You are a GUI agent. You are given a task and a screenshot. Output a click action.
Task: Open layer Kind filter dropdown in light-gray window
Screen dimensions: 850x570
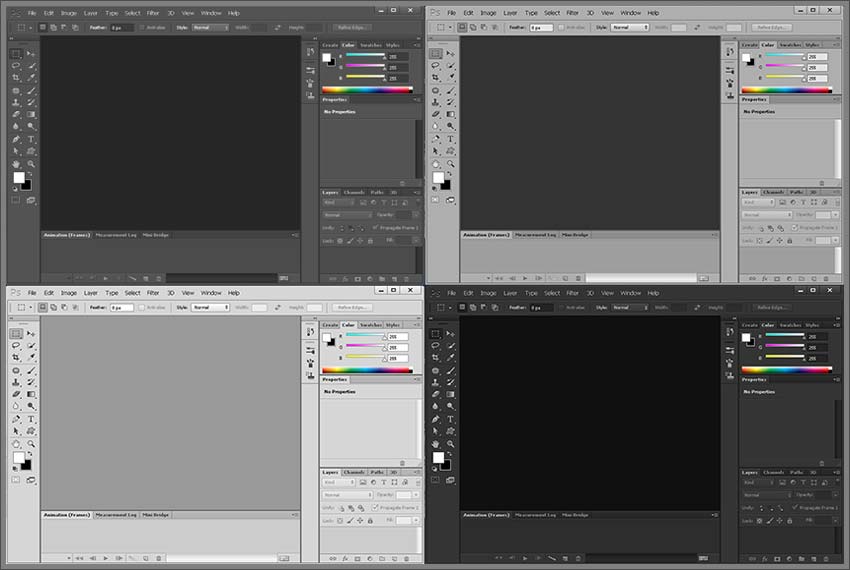click(339, 482)
